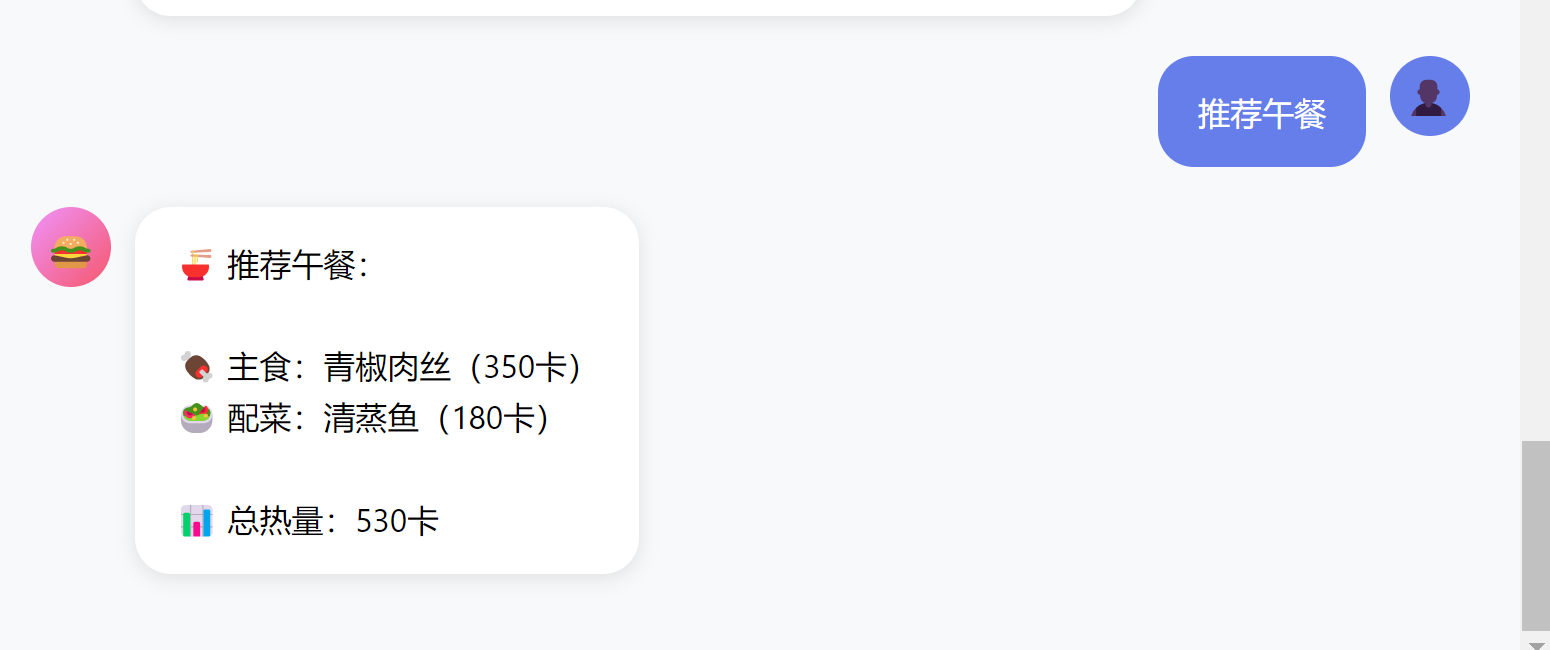The image size is (1550, 650).
Task: Click the 总热量 label text
Action: pos(275,521)
